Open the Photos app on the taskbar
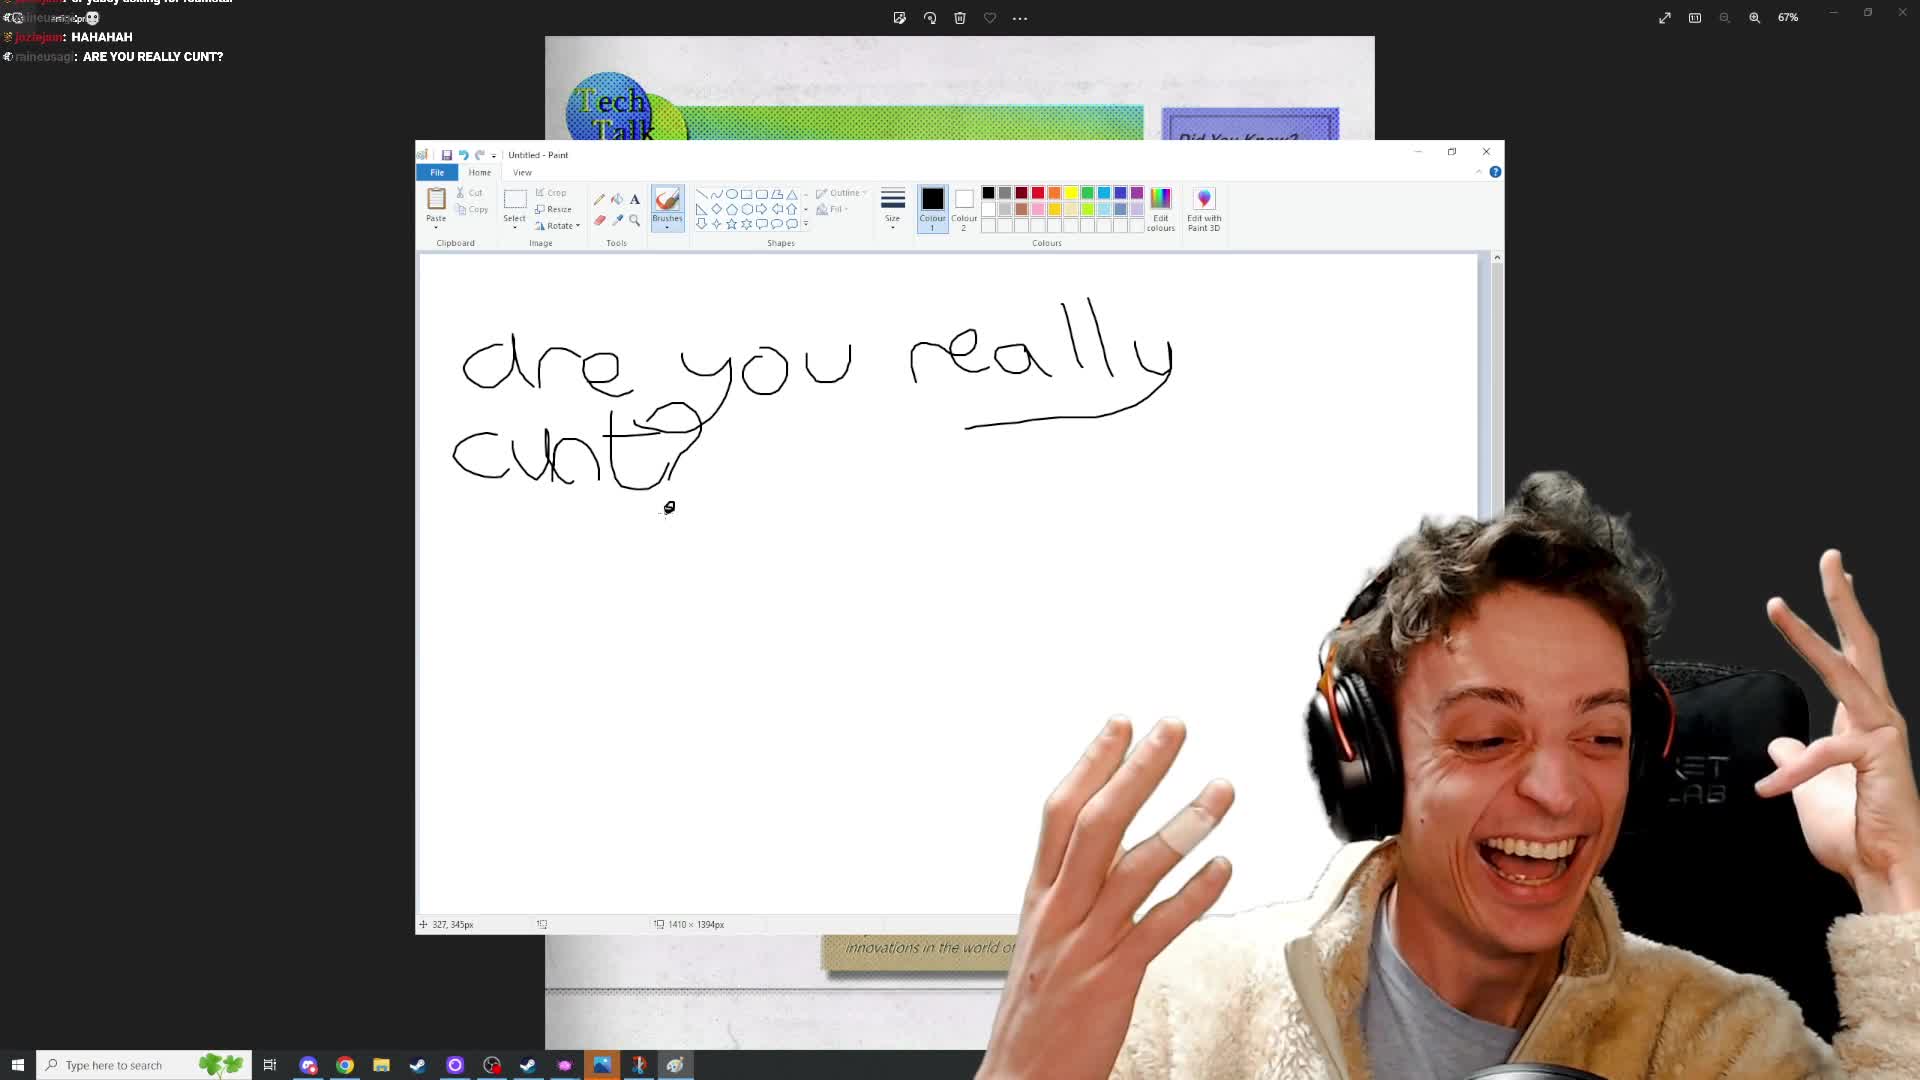Screen dimensions: 1920x1080 [602, 1065]
